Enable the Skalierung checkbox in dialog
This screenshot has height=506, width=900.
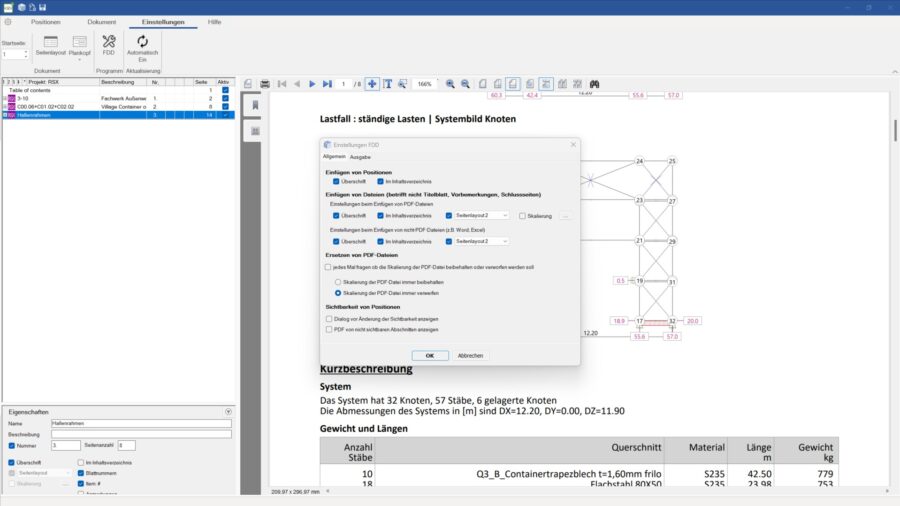click(x=522, y=215)
